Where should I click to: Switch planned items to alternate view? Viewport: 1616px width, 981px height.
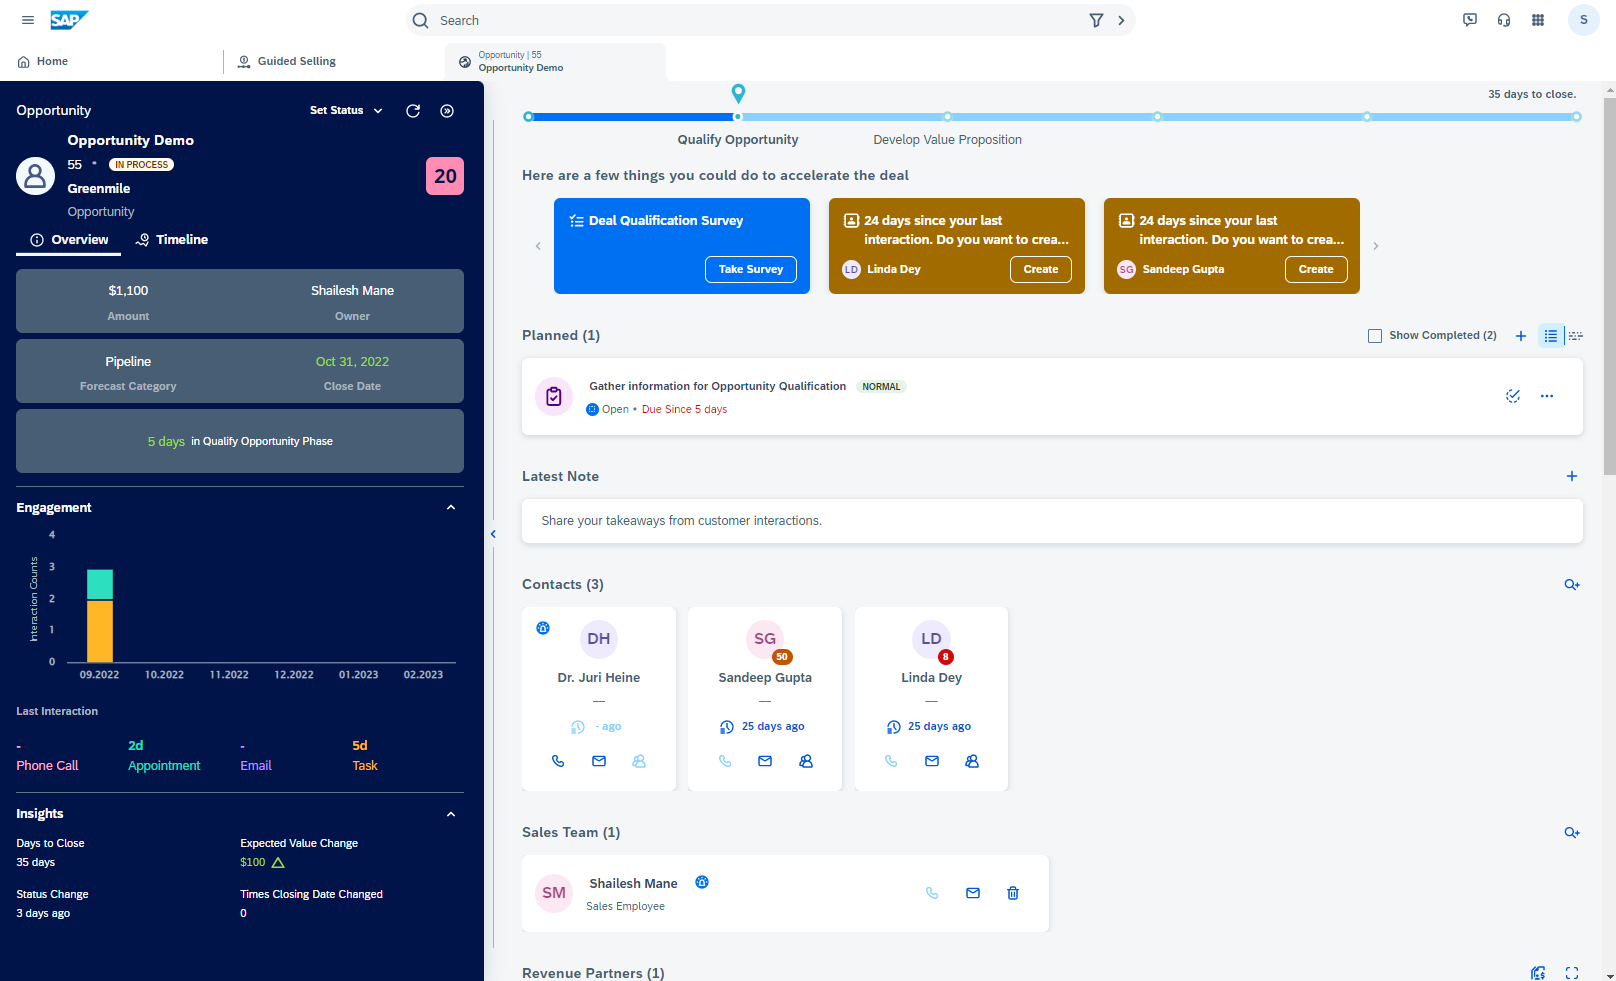(1576, 336)
